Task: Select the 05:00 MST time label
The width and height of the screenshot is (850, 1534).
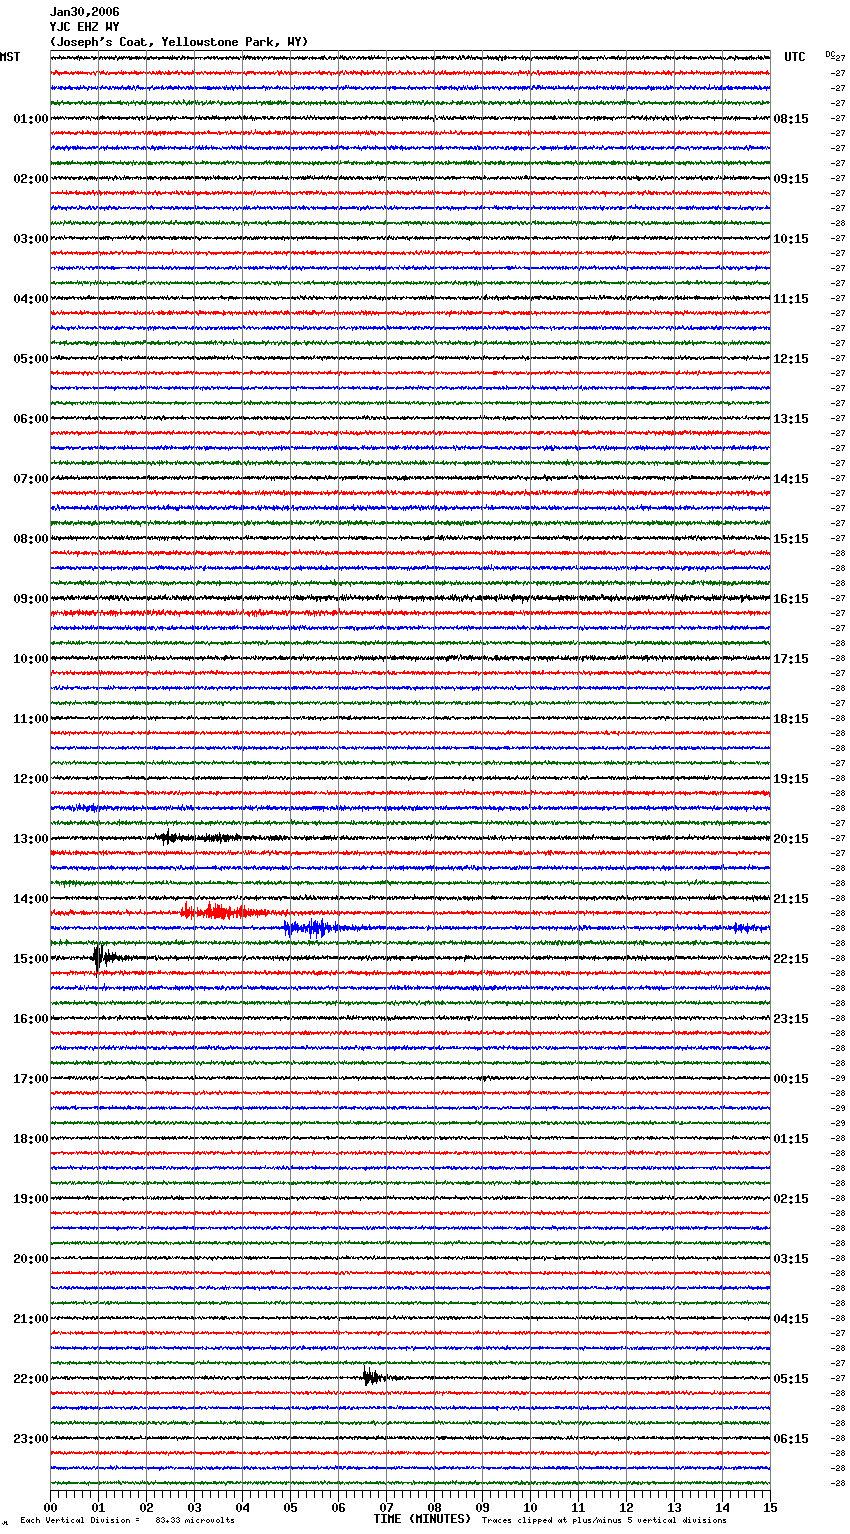Action: [x=31, y=359]
